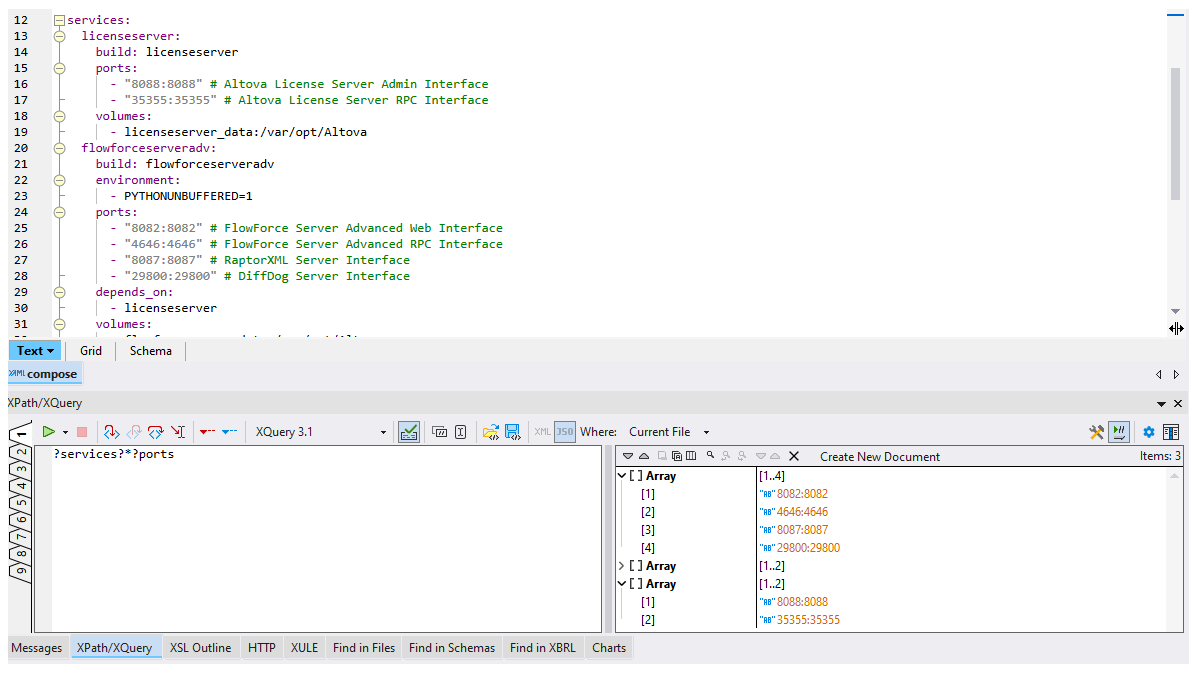Select the Copy result icon in results toolbar

click(x=676, y=455)
